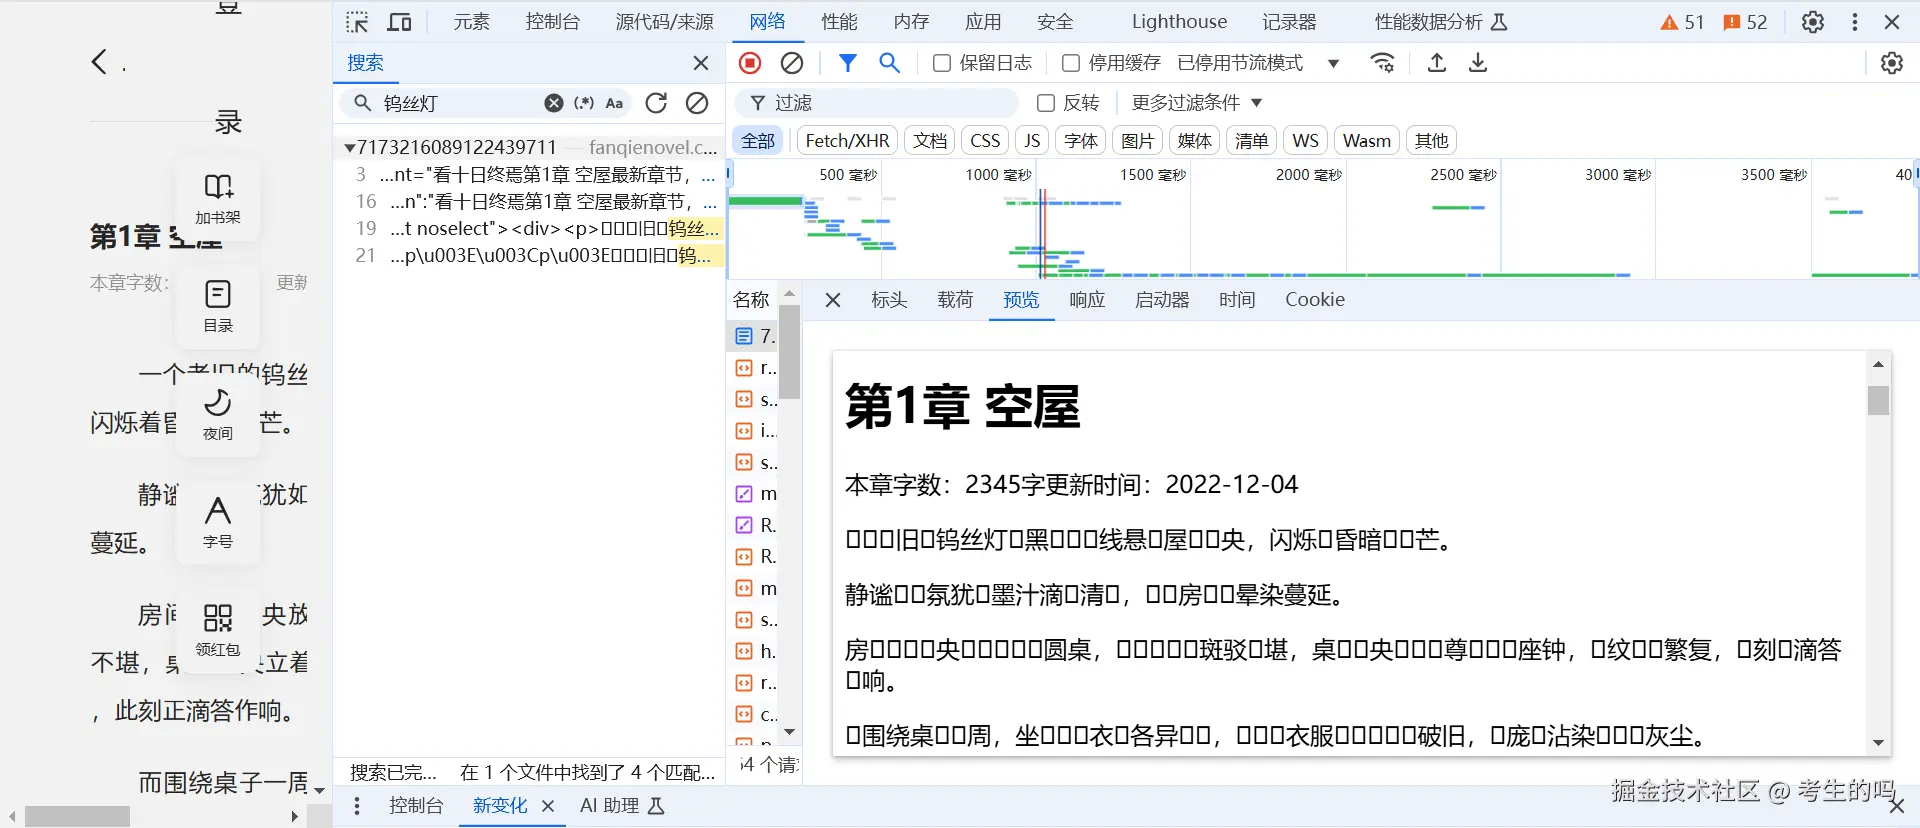Clear search results circle-slash icon

pos(697,103)
